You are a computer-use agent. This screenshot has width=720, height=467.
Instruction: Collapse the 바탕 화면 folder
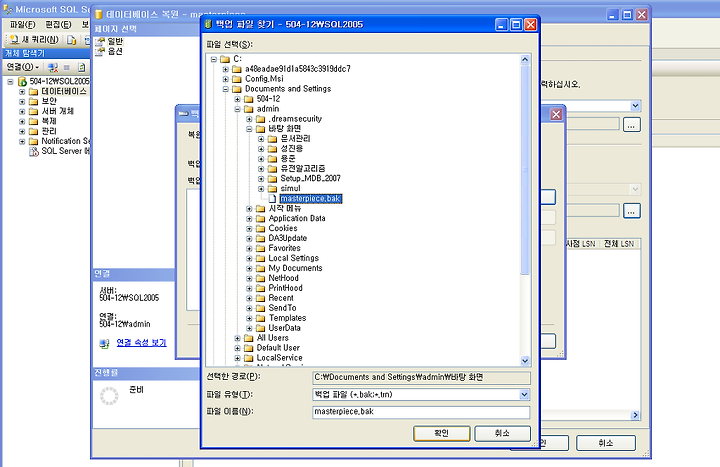(x=249, y=129)
